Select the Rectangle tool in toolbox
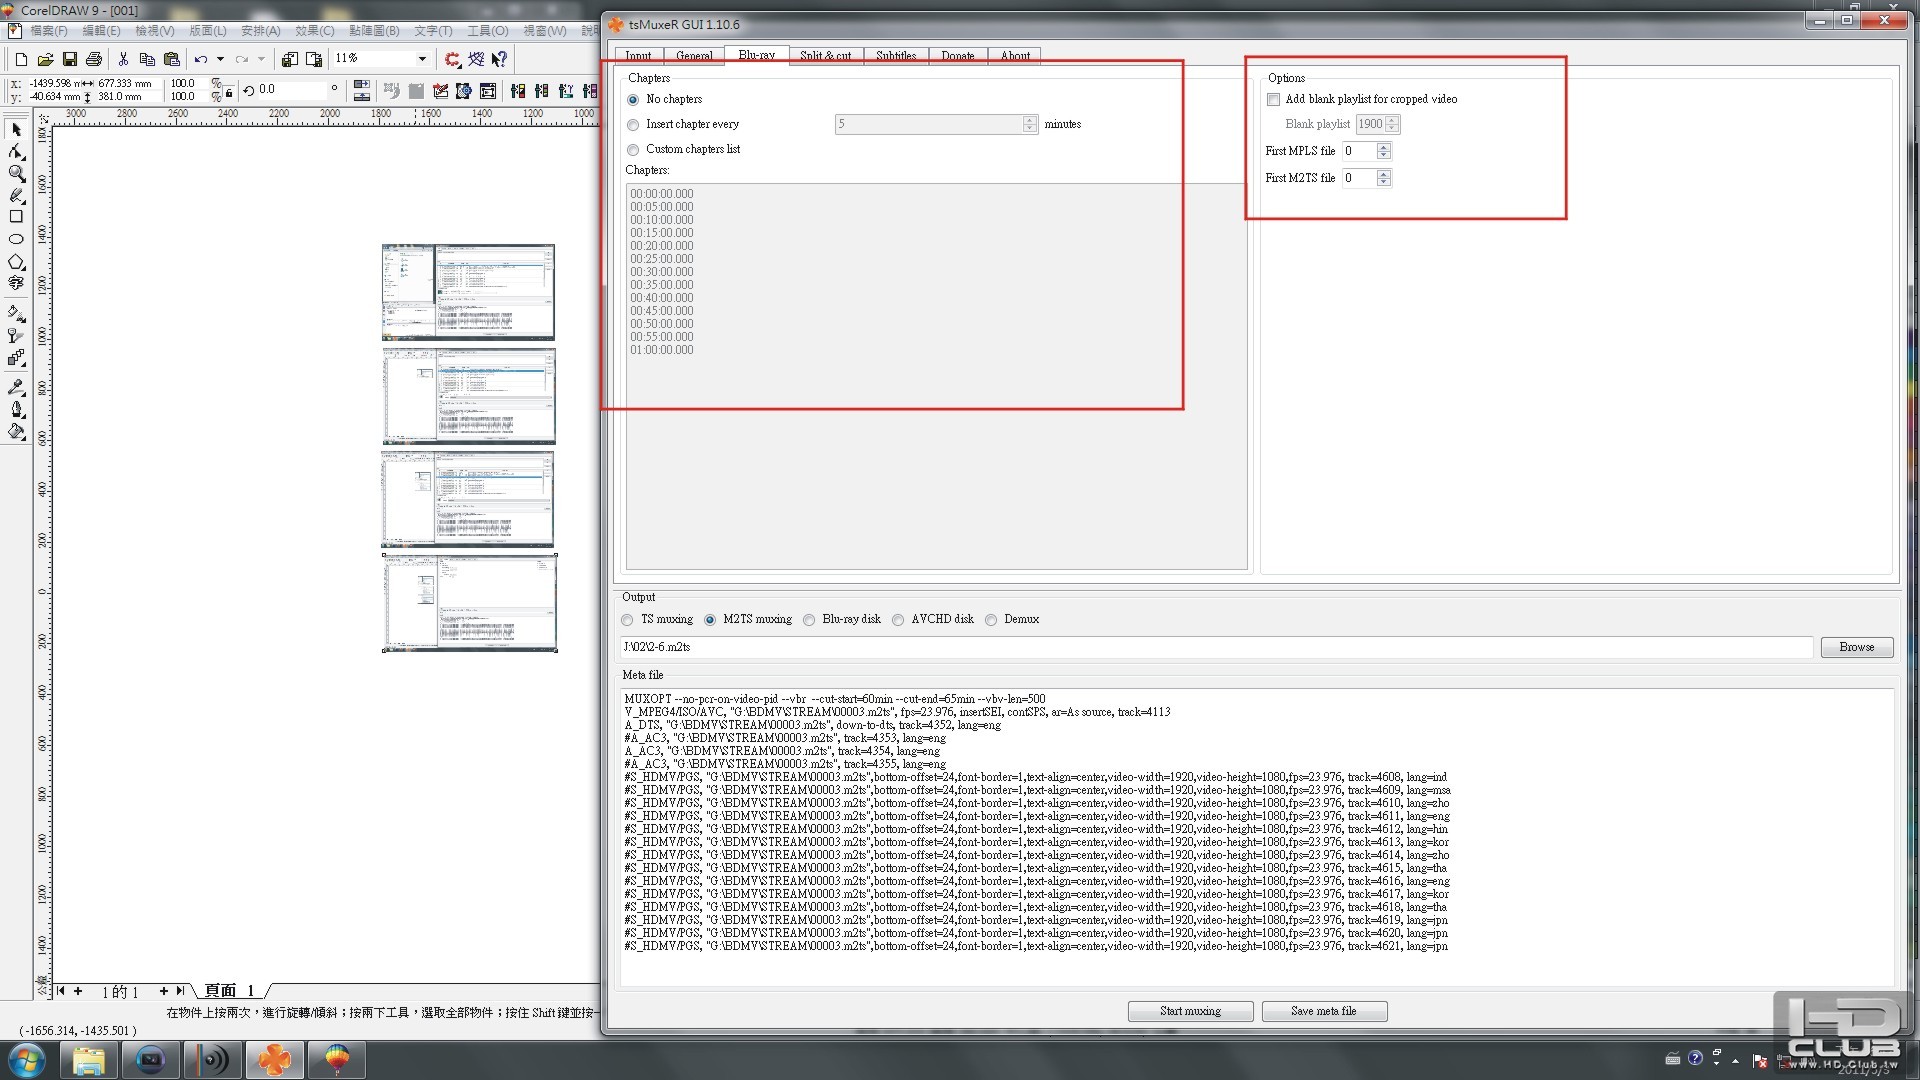 pyautogui.click(x=16, y=216)
